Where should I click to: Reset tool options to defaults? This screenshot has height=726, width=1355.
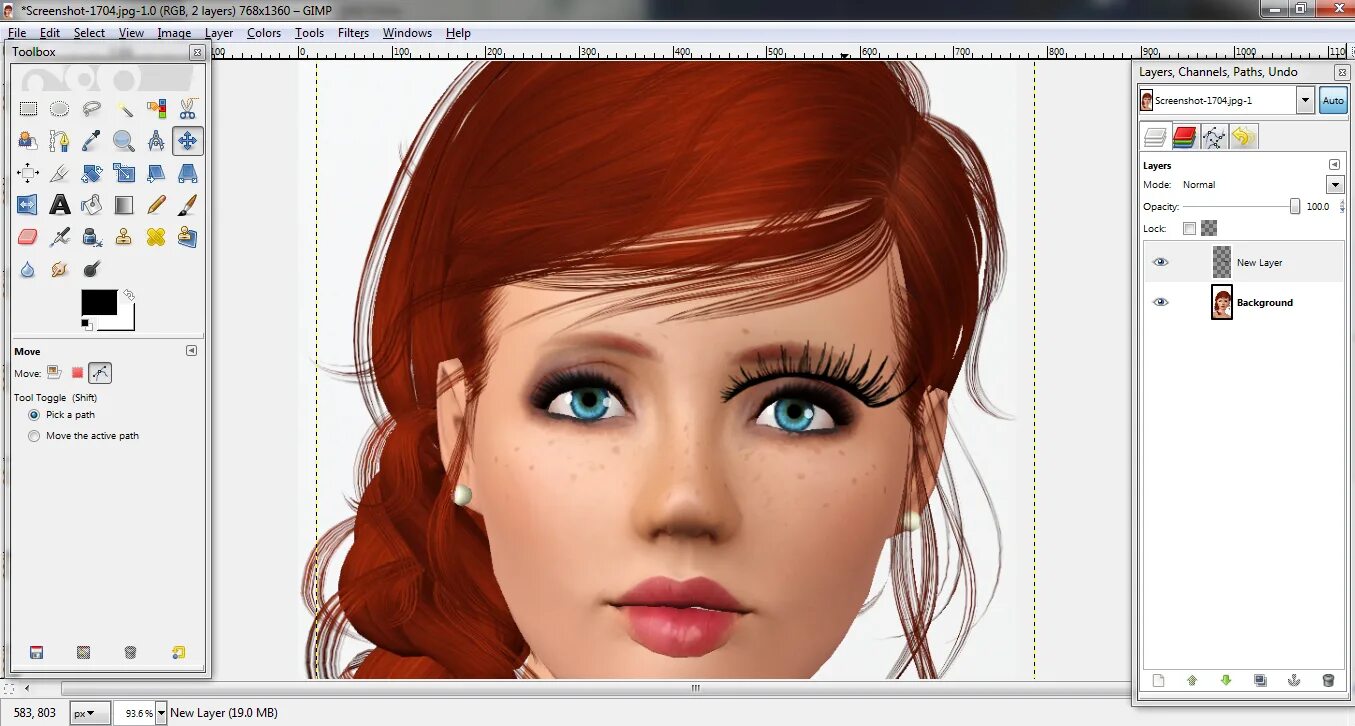point(178,652)
